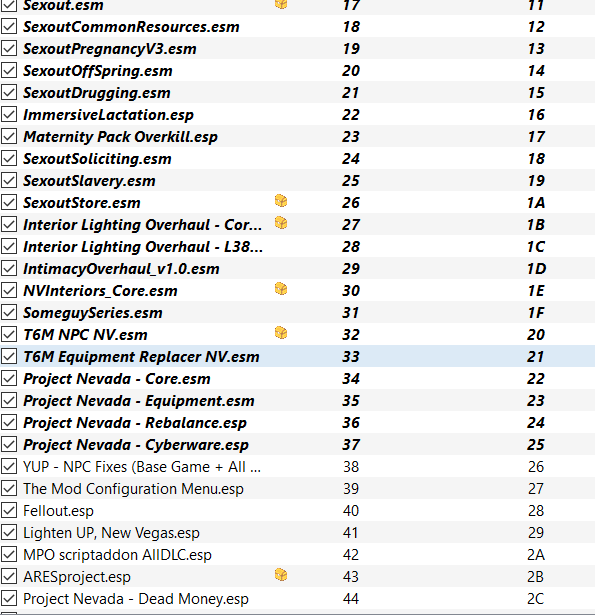Select Project Nevada - Cyberware.esp name
Image resolution: width=595 pixels, height=616 pixels.
[136, 445]
